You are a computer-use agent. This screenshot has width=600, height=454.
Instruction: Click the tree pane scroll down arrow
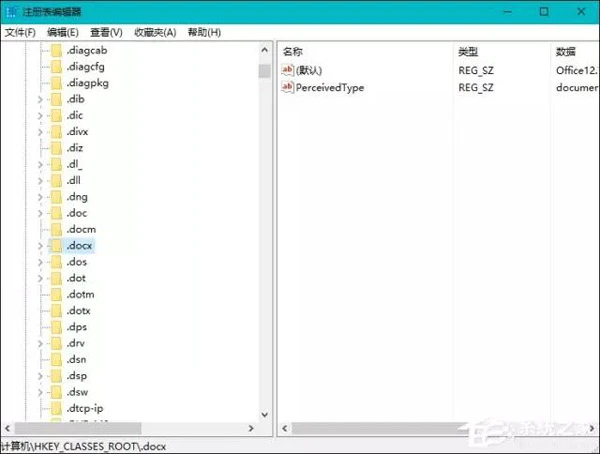click(x=264, y=415)
